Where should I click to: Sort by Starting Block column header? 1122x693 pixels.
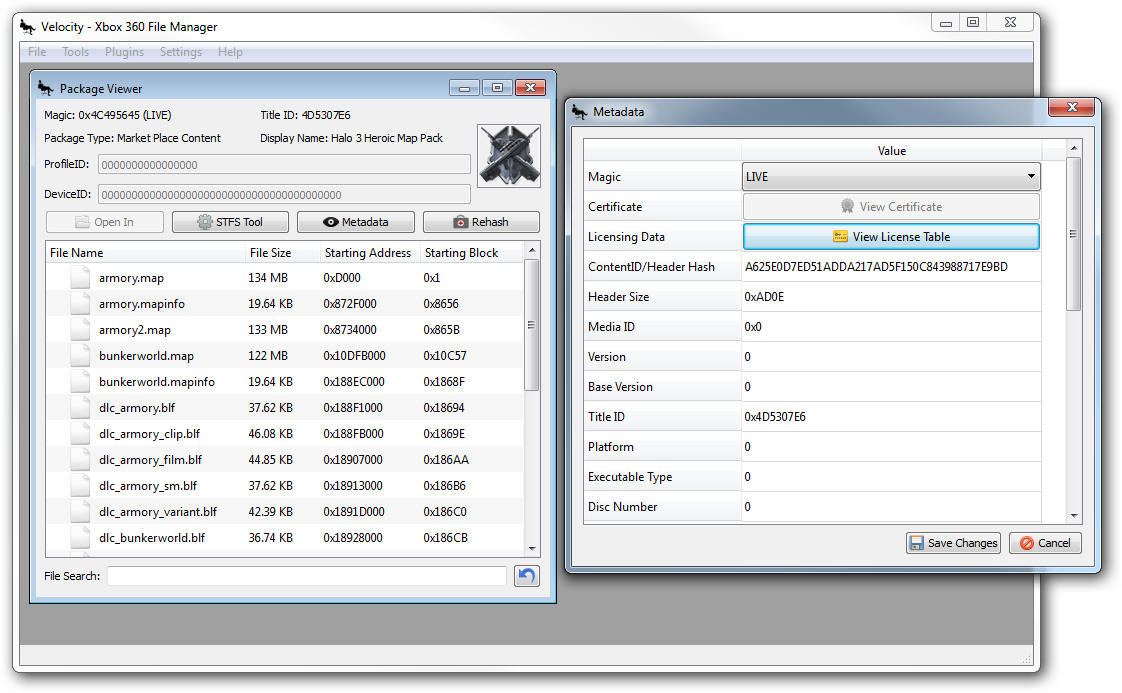click(472, 253)
